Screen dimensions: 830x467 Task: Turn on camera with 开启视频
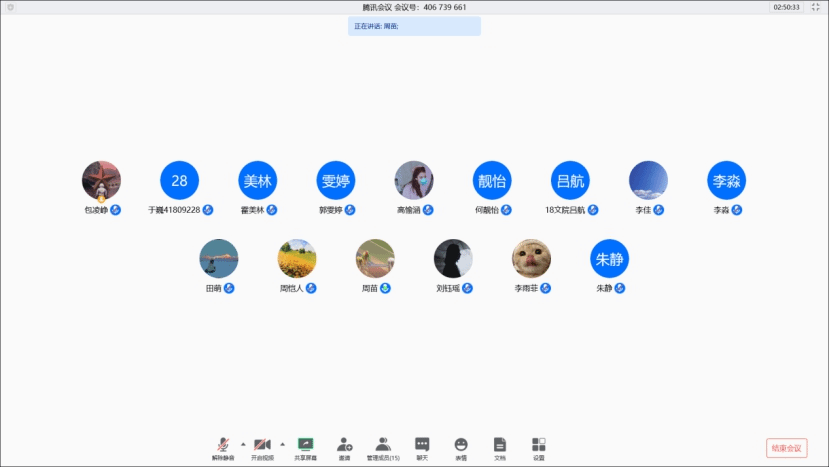pos(262,446)
